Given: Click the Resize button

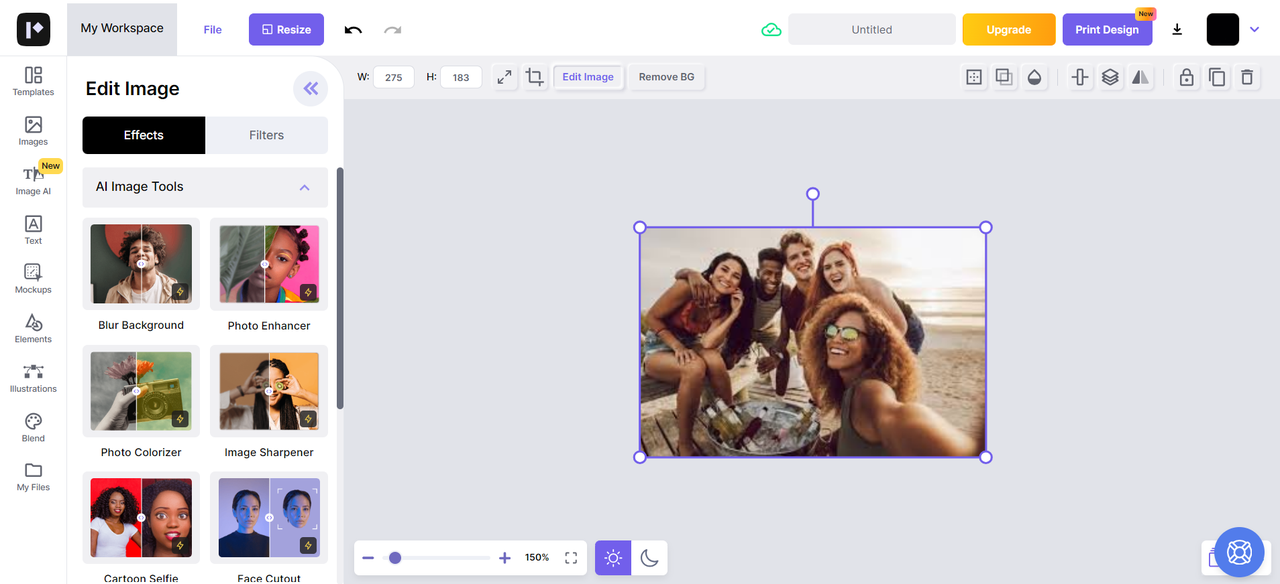Looking at the screenshot, I should (x=286, y=30).
